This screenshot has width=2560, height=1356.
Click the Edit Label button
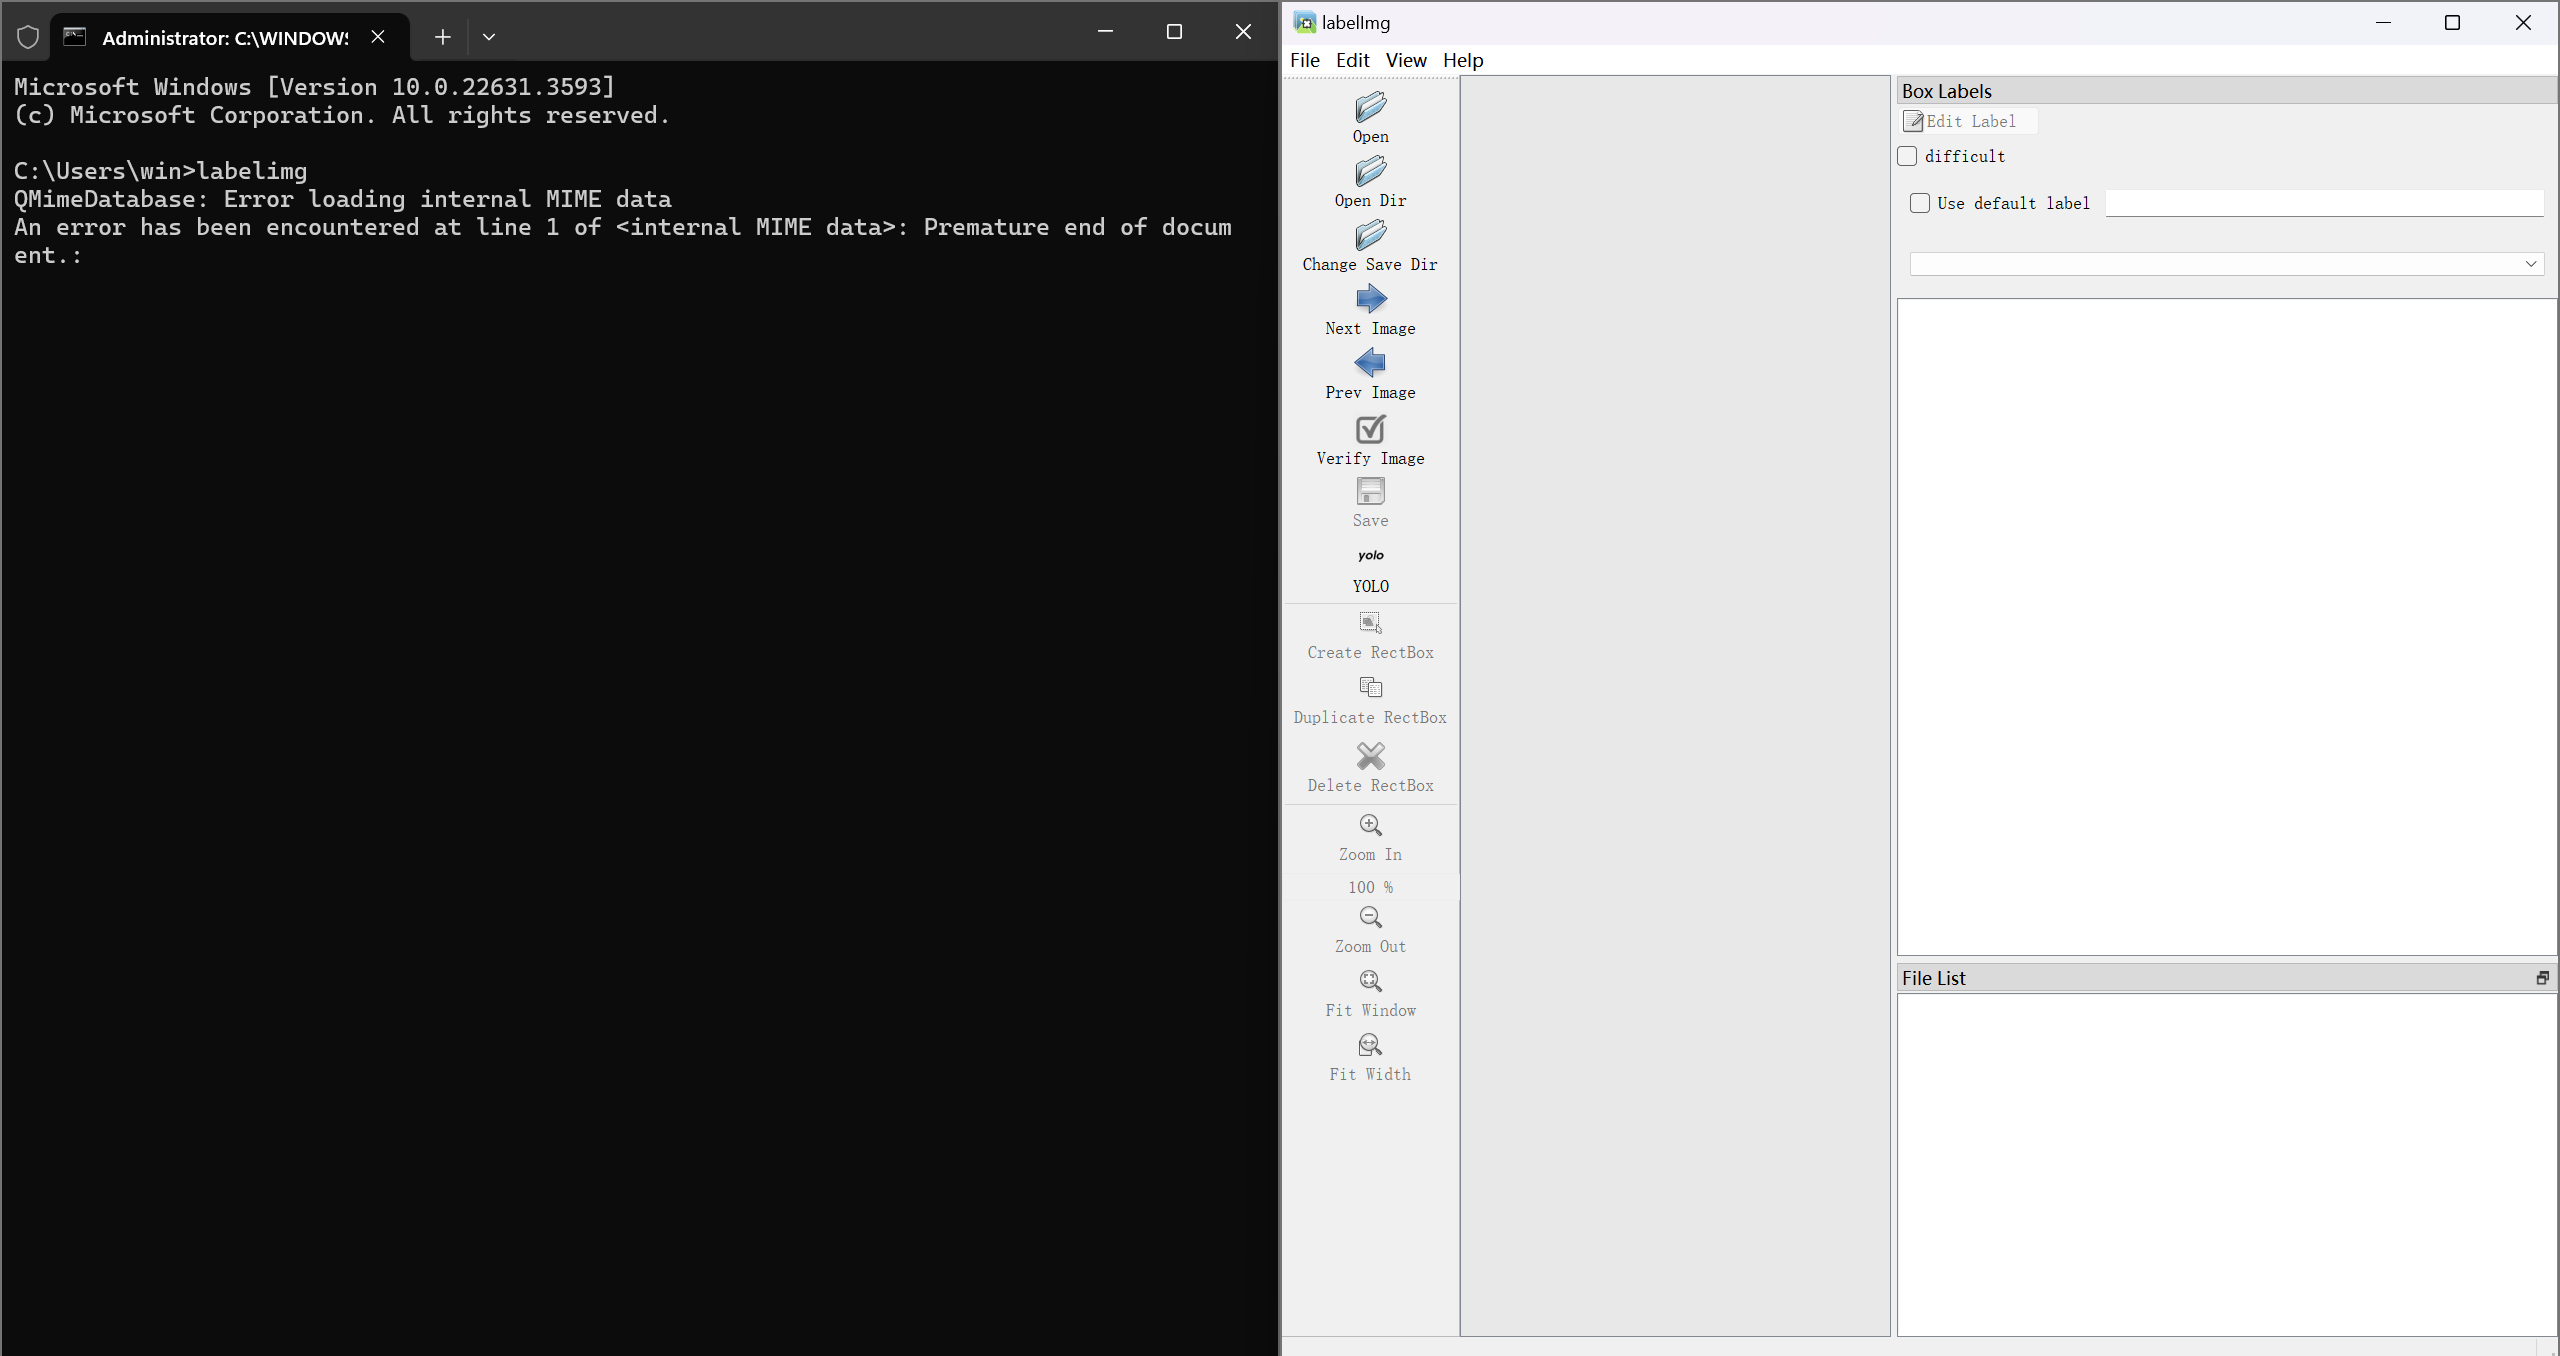tap(1968, 121)
